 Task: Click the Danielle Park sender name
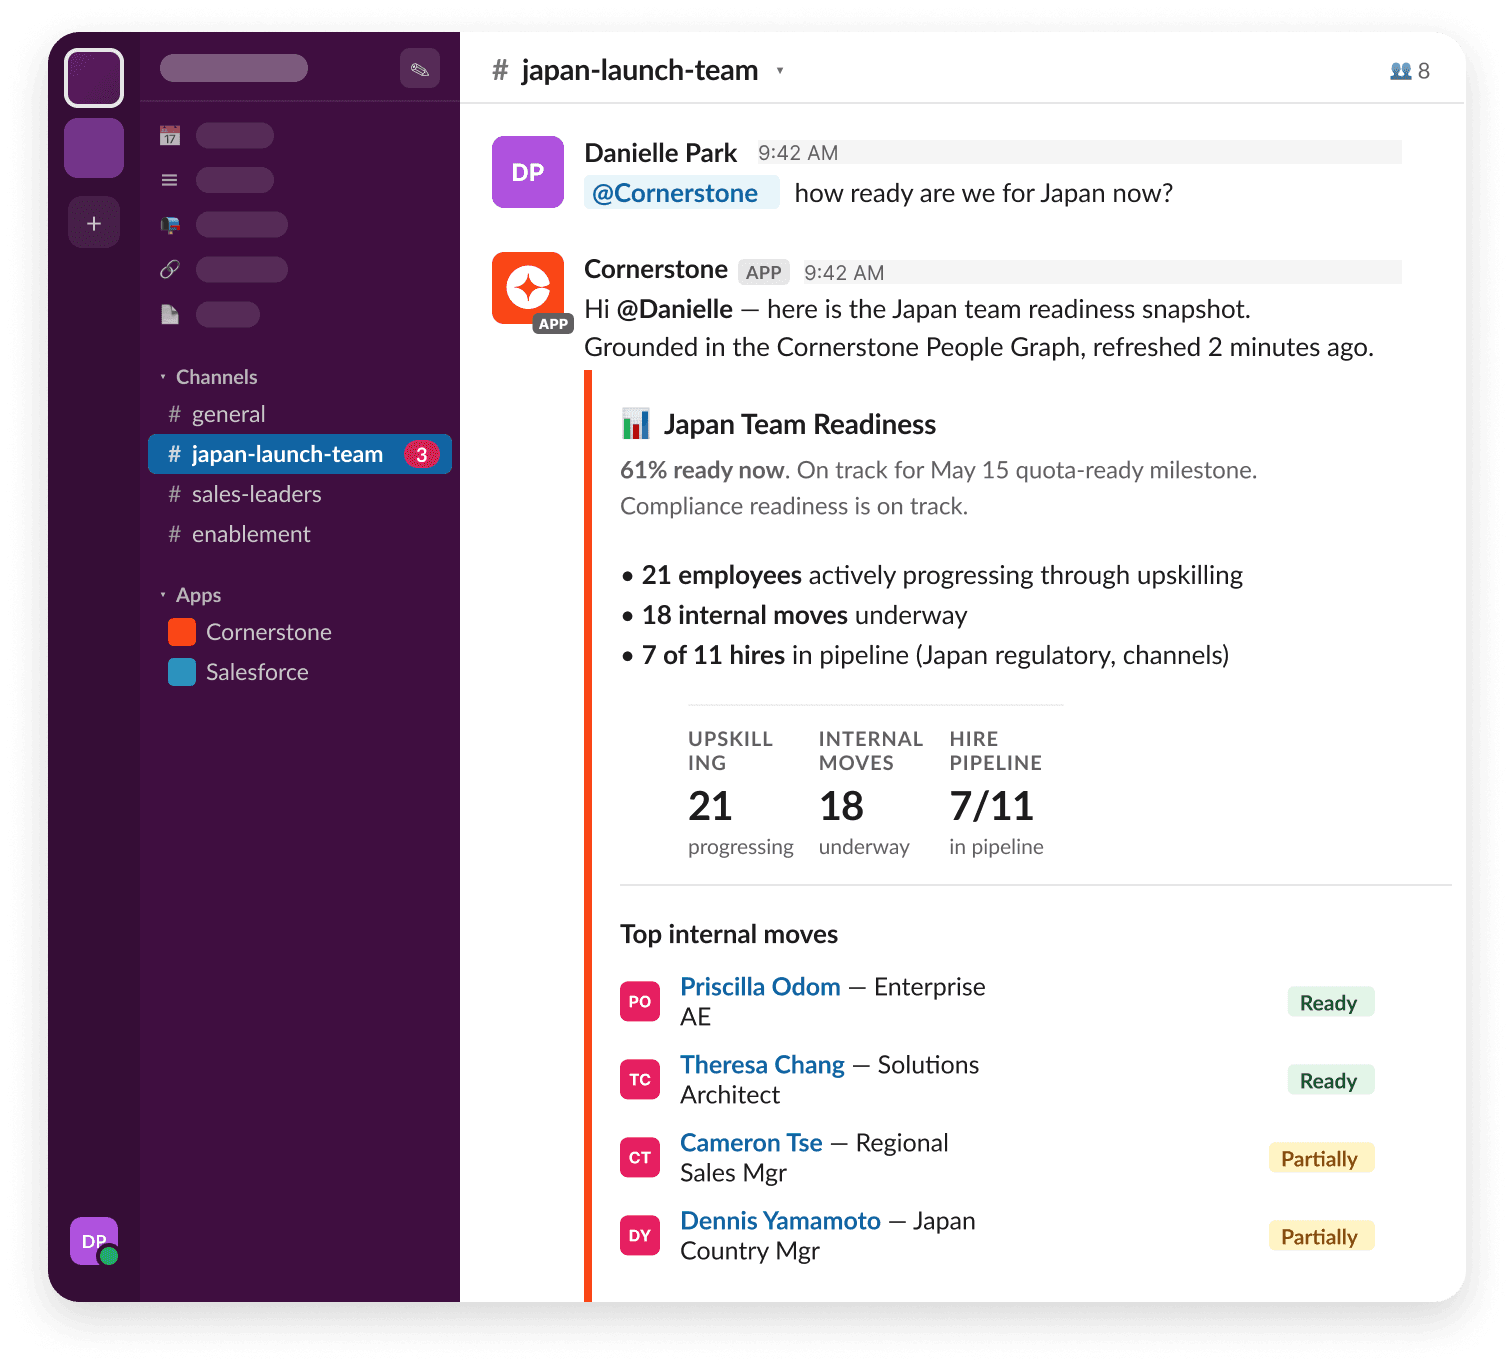tap(660, 153)
